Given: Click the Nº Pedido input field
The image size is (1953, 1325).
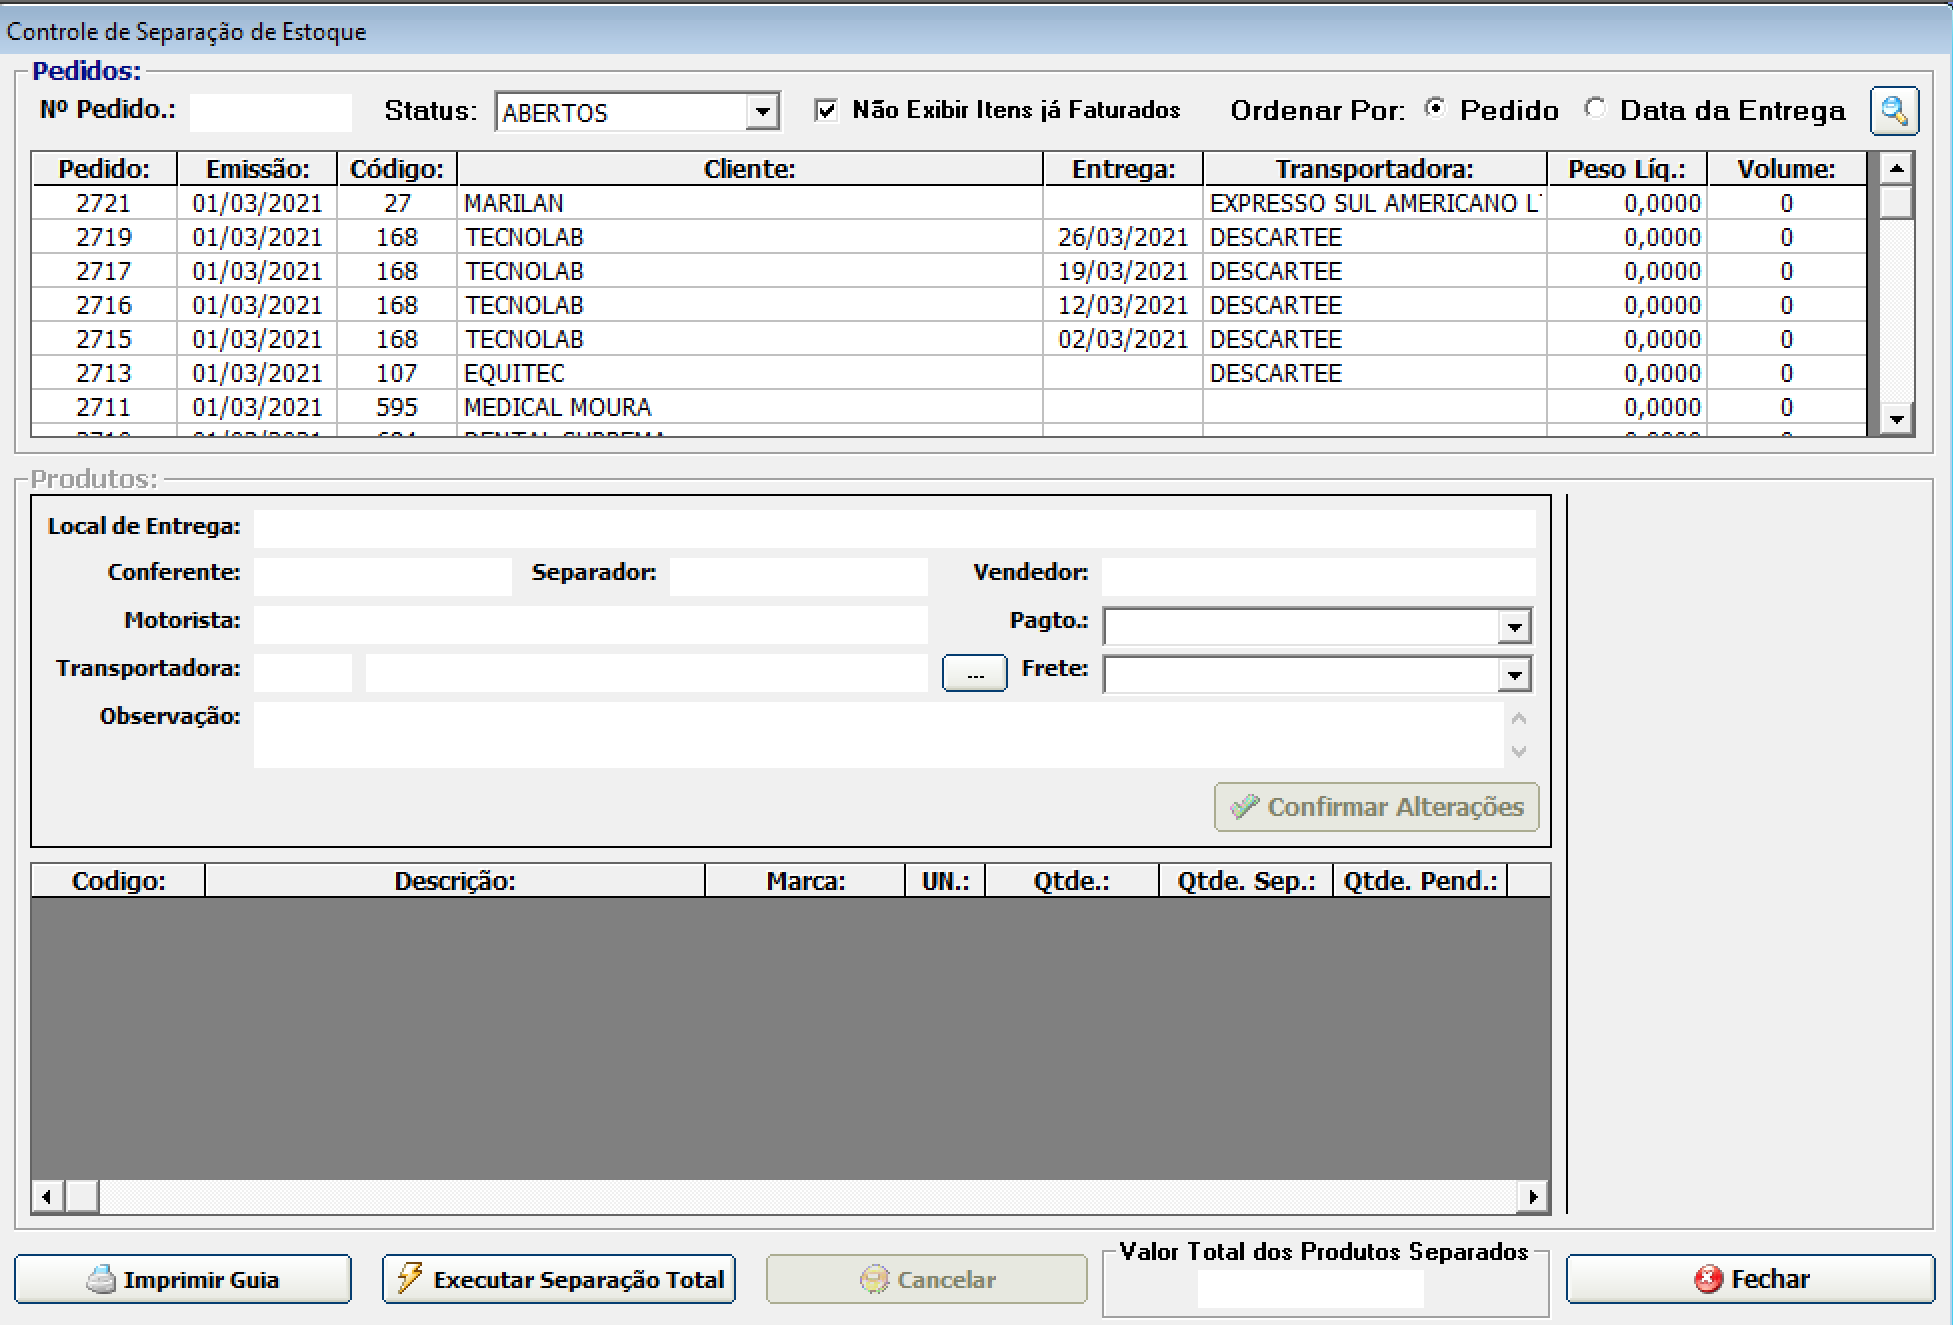Looking at the screenshot, I should (271, 112).
